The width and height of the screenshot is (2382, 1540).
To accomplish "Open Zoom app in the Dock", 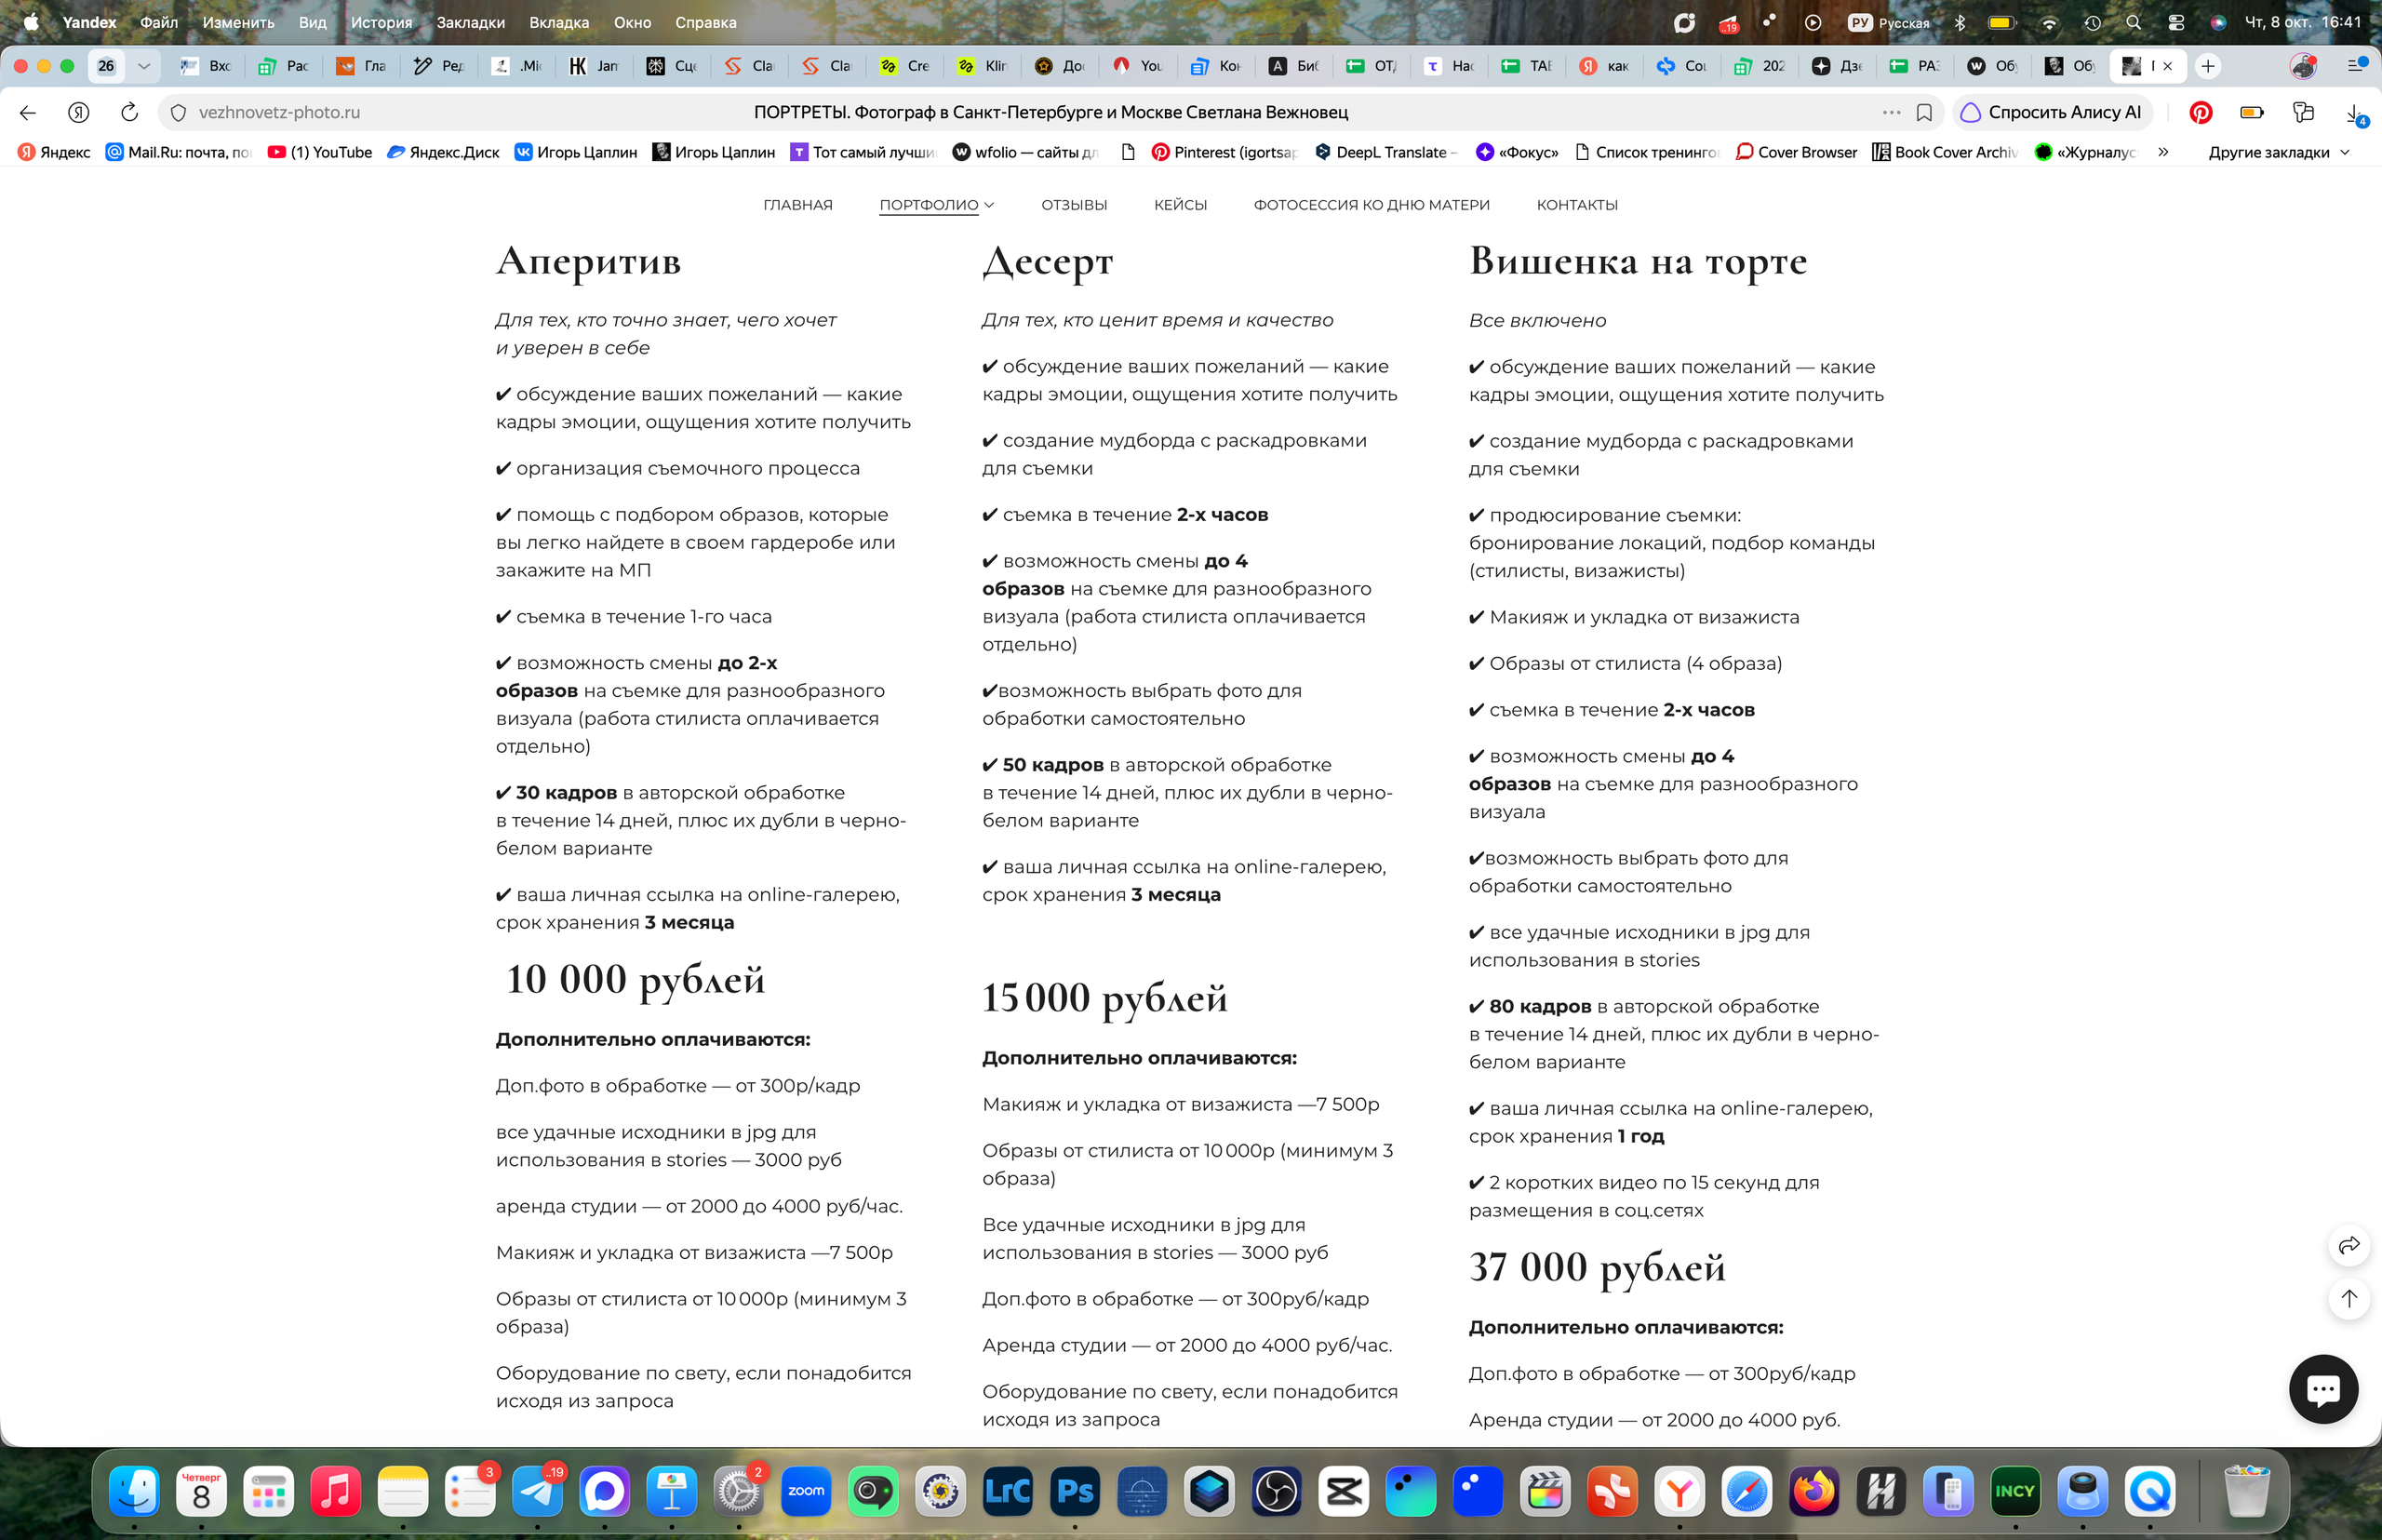I will [x=806, y=1491].
